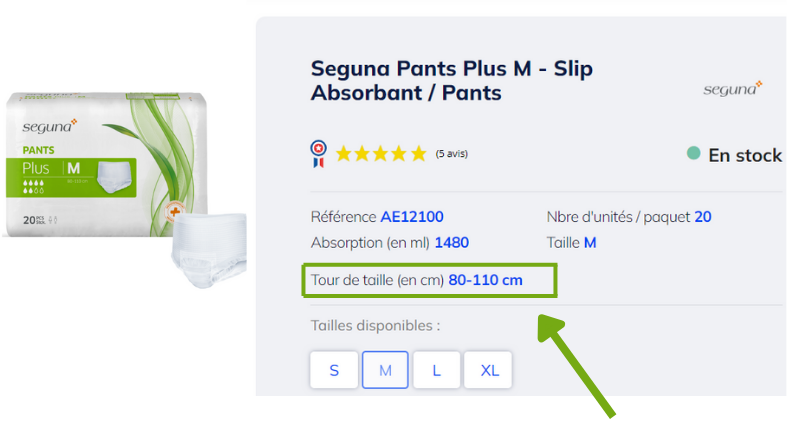Click the Seguna Pants Plus M product title

pyautogui.click(x=452, y=81)
